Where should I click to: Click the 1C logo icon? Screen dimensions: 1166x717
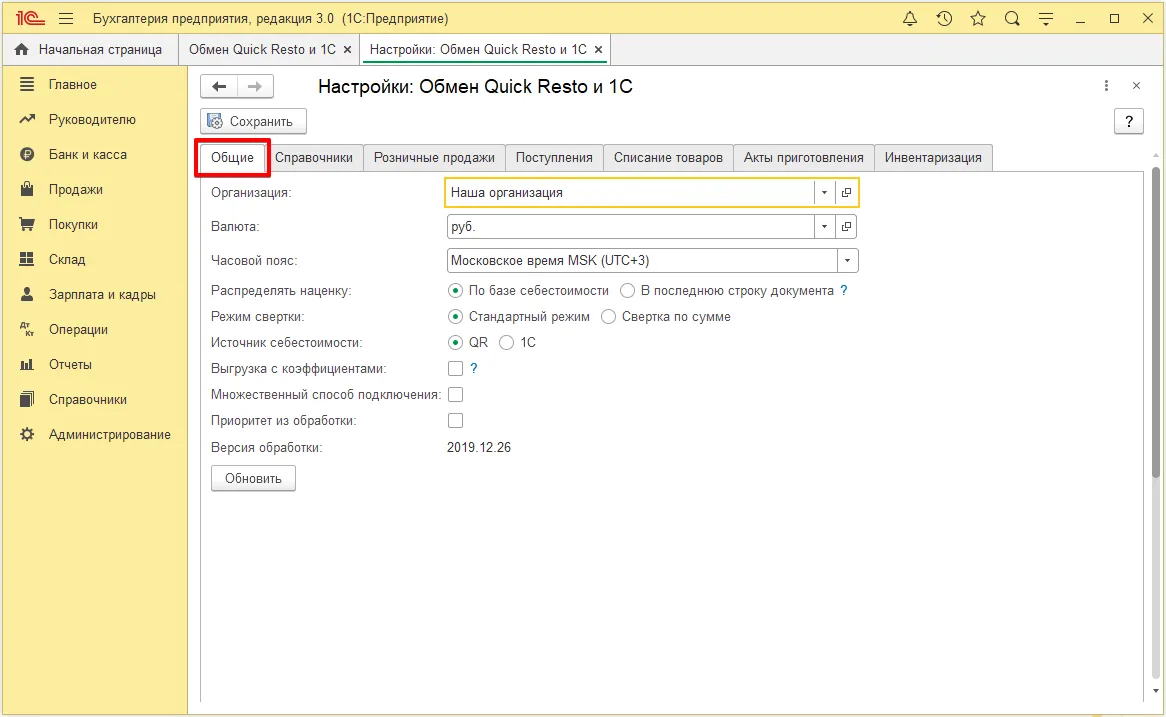coord(30,18)
